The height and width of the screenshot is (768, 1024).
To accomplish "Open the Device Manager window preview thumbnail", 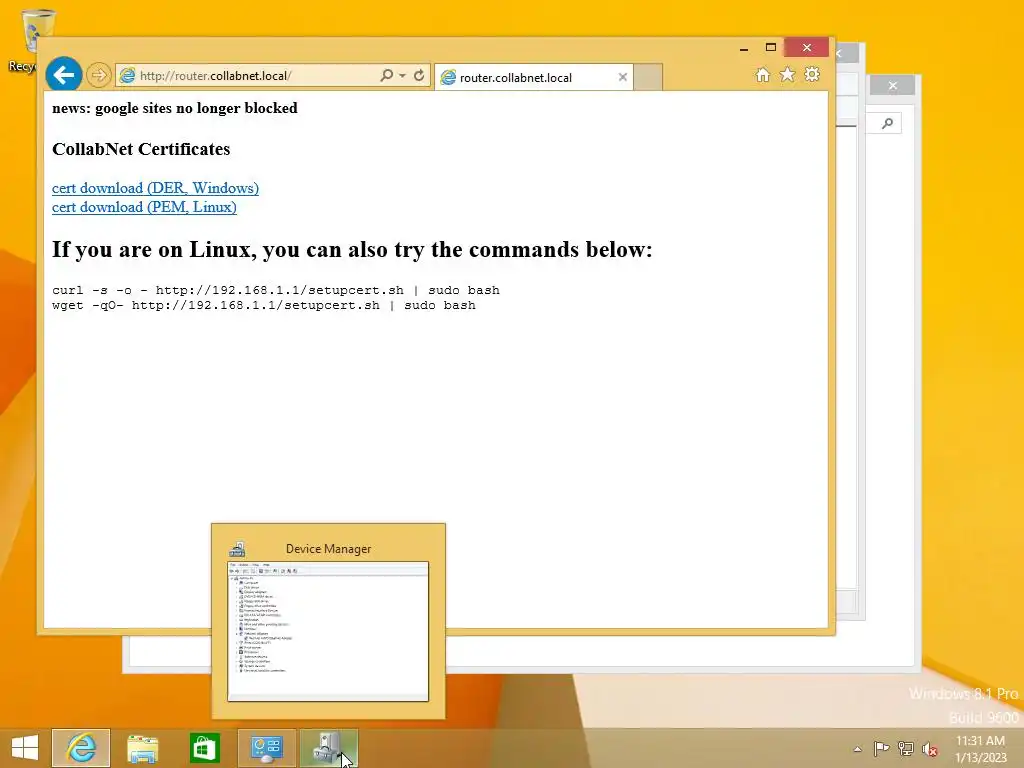I will pyautogui.click(x=328, y=632).
